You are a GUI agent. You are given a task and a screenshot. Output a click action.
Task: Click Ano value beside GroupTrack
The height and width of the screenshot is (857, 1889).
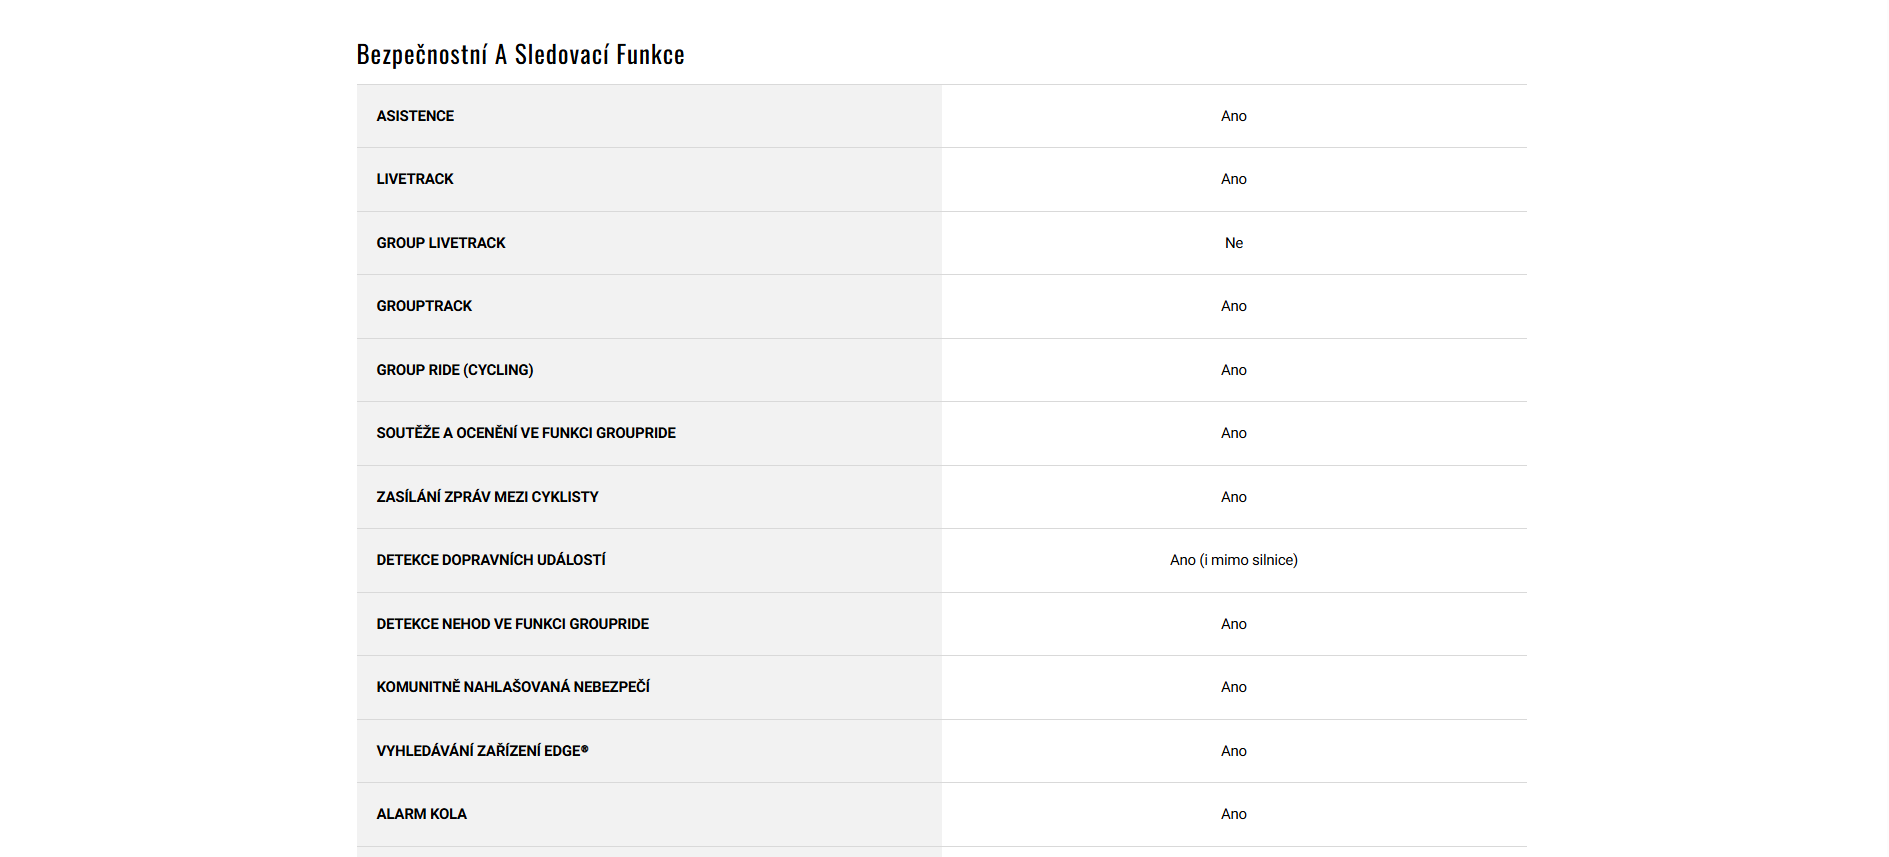[1234, 306]
